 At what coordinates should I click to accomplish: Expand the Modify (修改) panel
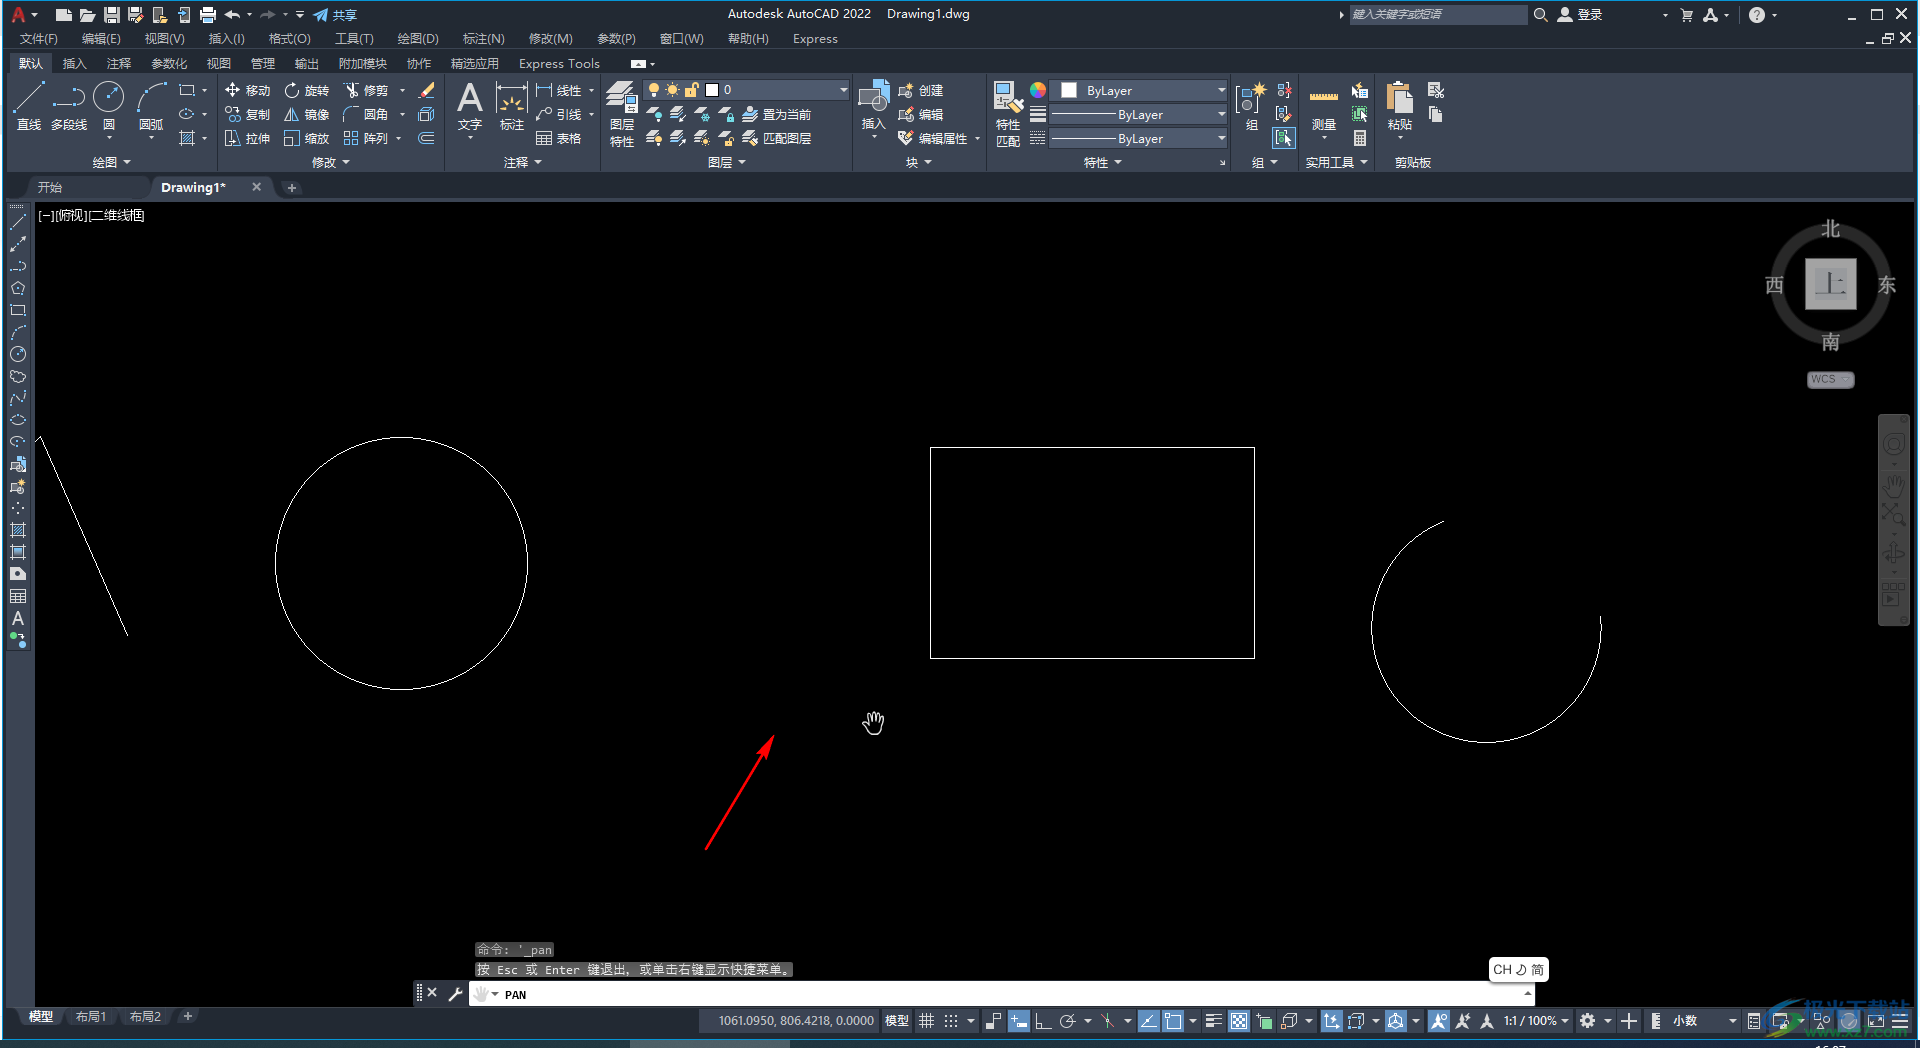click(x=330, y=162)
